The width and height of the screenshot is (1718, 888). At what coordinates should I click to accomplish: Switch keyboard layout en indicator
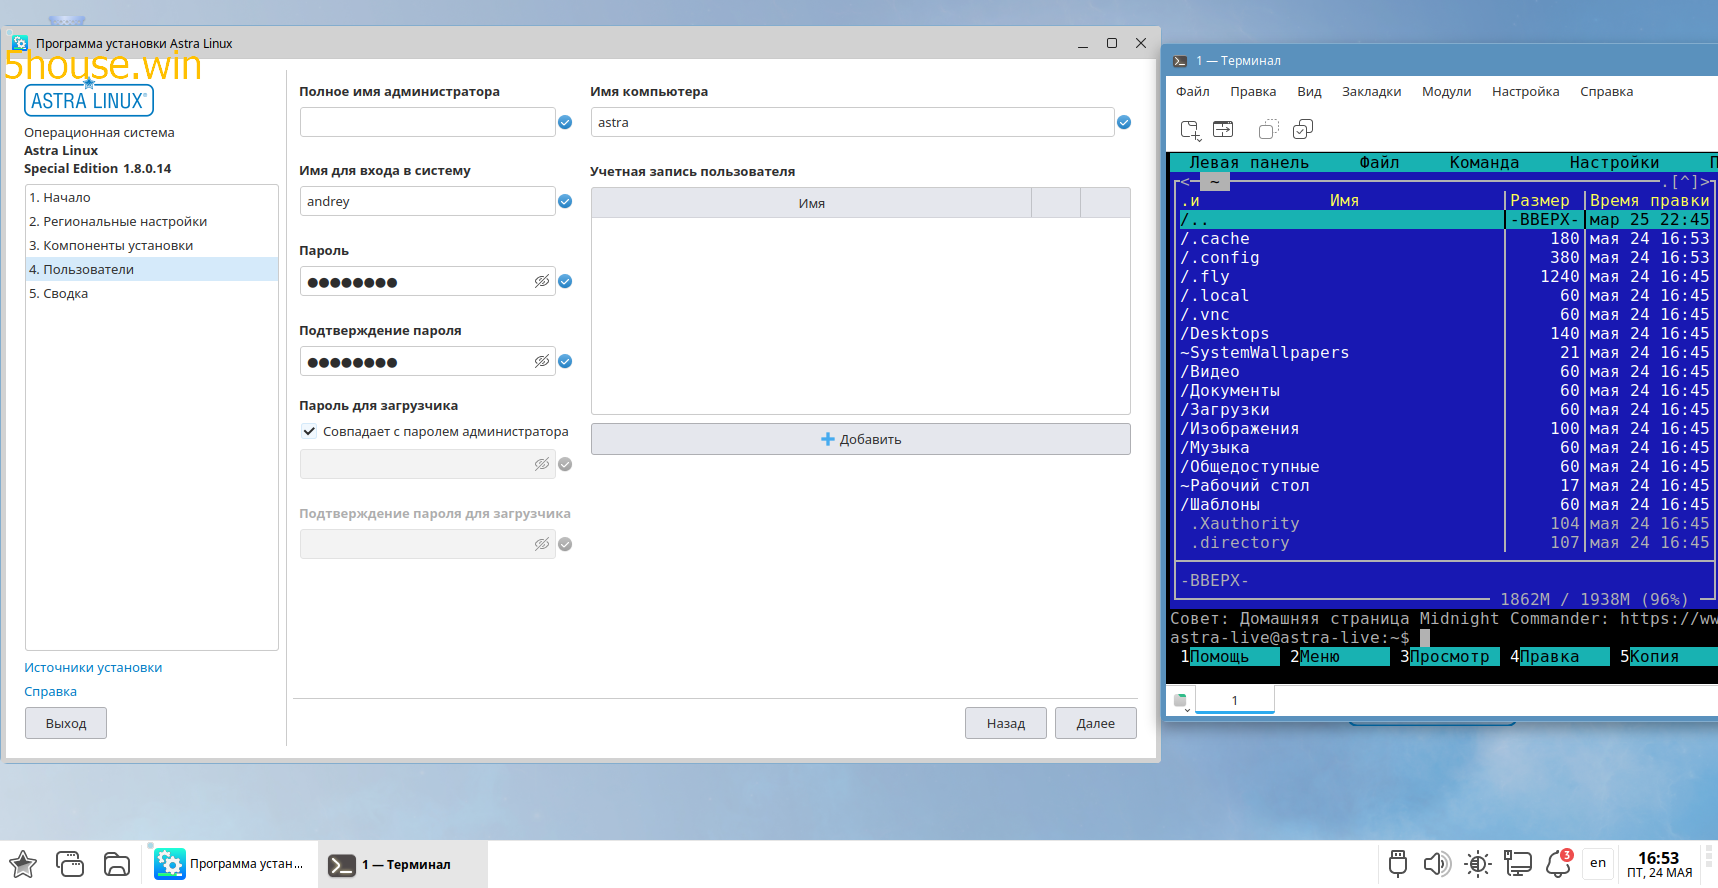(1598, 863)
